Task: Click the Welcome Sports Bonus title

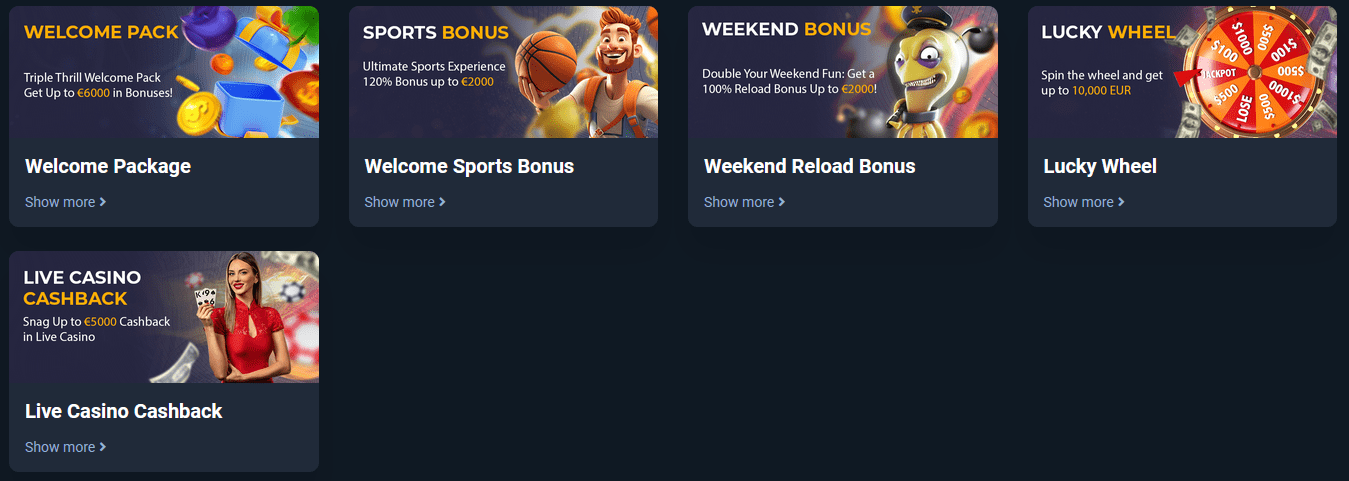Action: click(469, 166)
